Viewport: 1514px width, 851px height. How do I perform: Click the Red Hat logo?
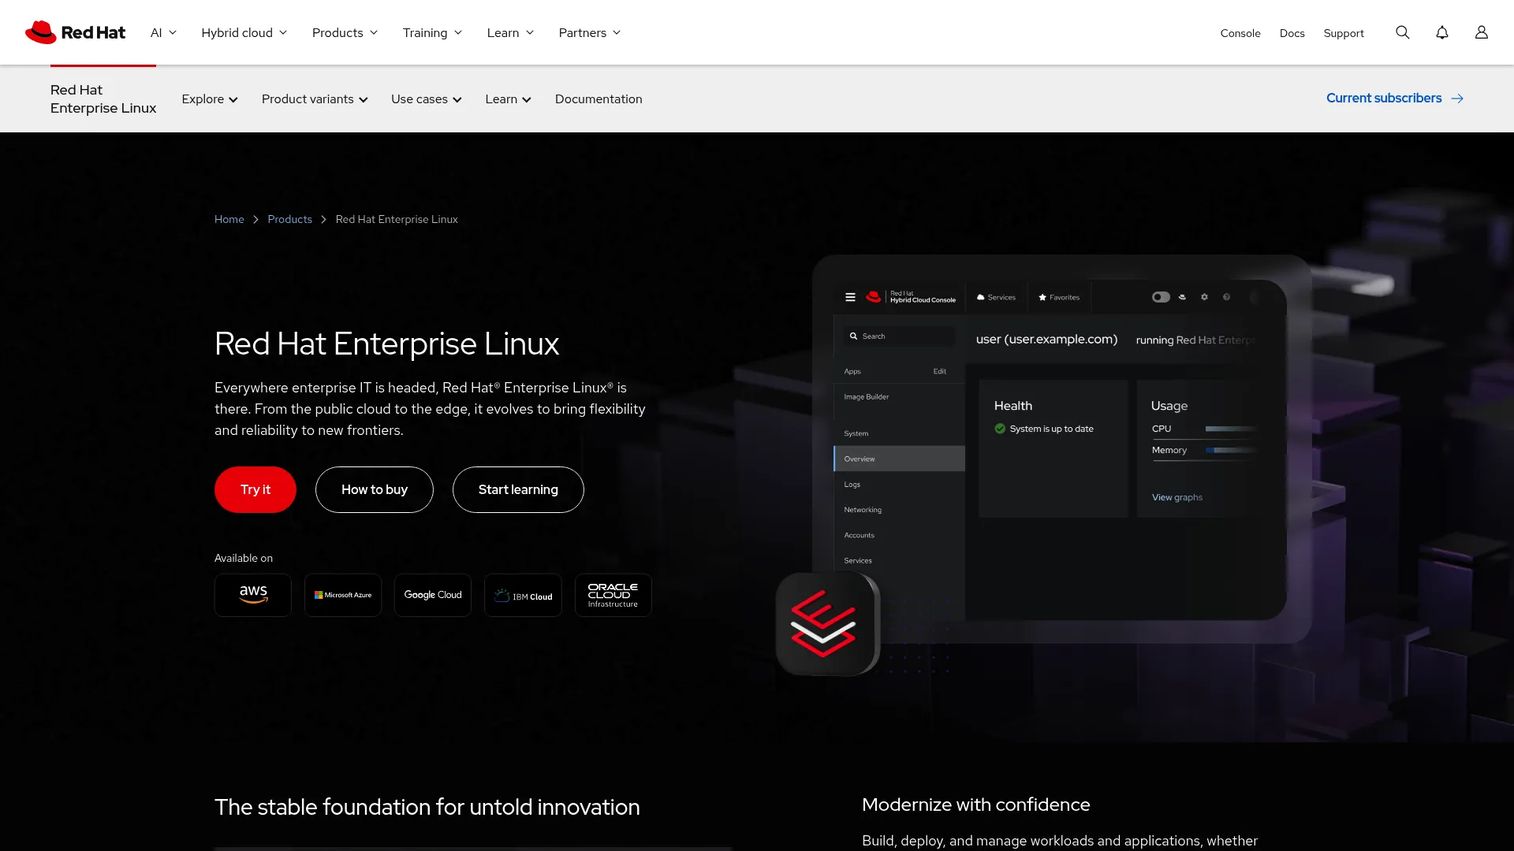click(75, 32)
